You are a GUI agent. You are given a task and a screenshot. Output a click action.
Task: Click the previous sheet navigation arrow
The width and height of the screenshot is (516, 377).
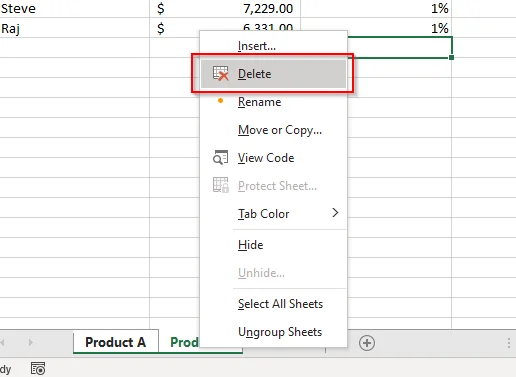[2, 342]
